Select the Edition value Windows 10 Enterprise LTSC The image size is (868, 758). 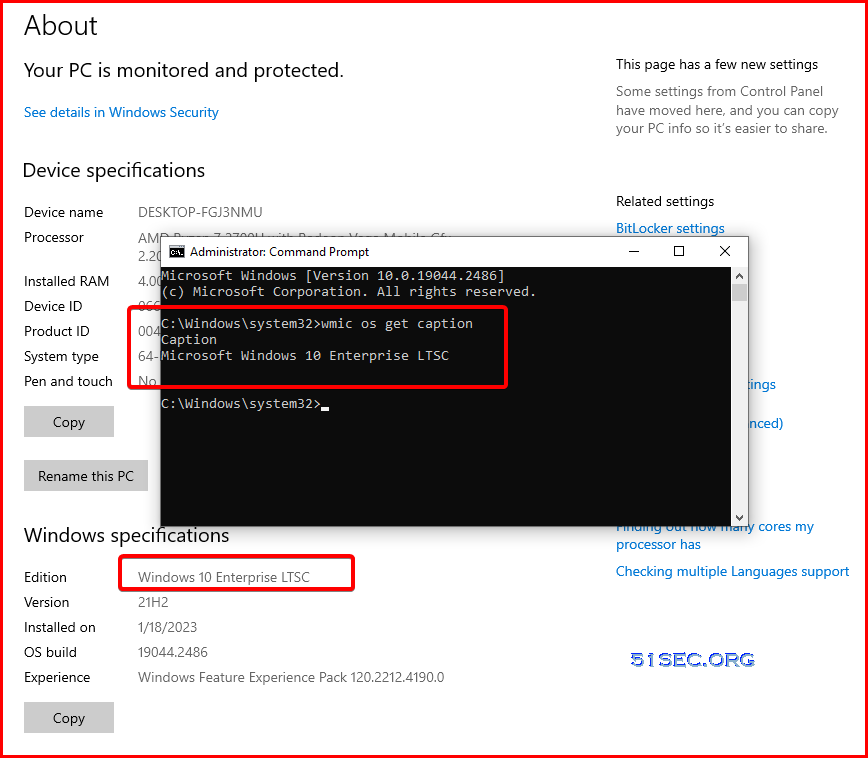(x=224, y=577)
